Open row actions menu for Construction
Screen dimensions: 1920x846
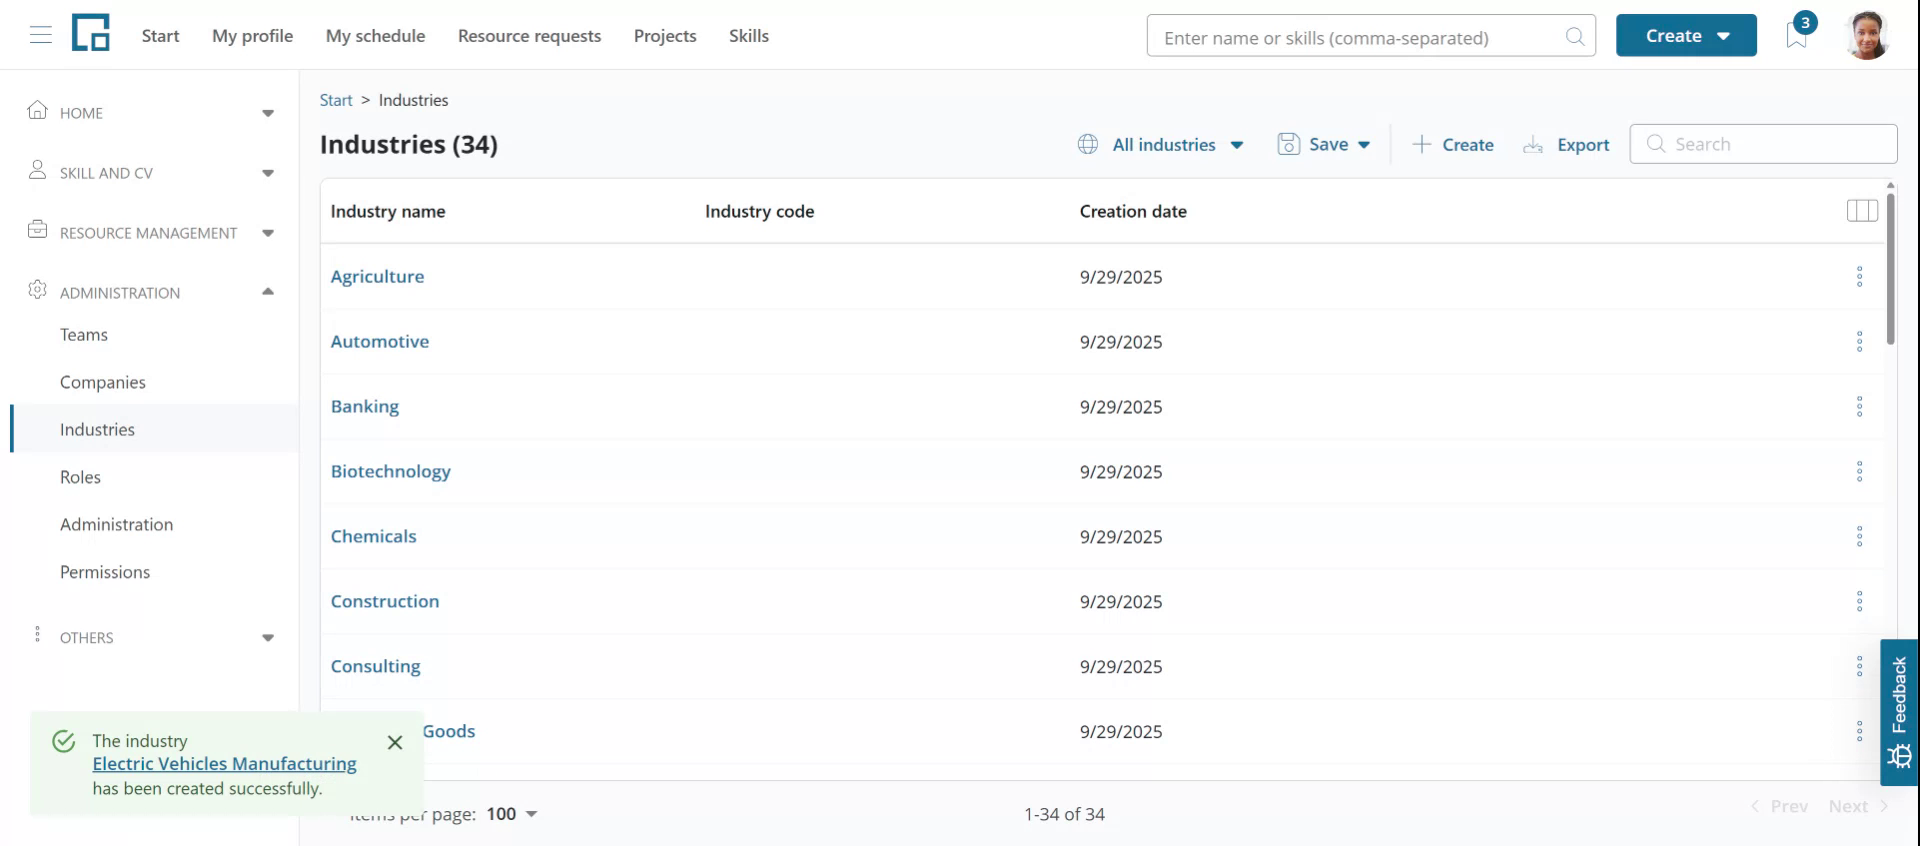click(1860, 602)
